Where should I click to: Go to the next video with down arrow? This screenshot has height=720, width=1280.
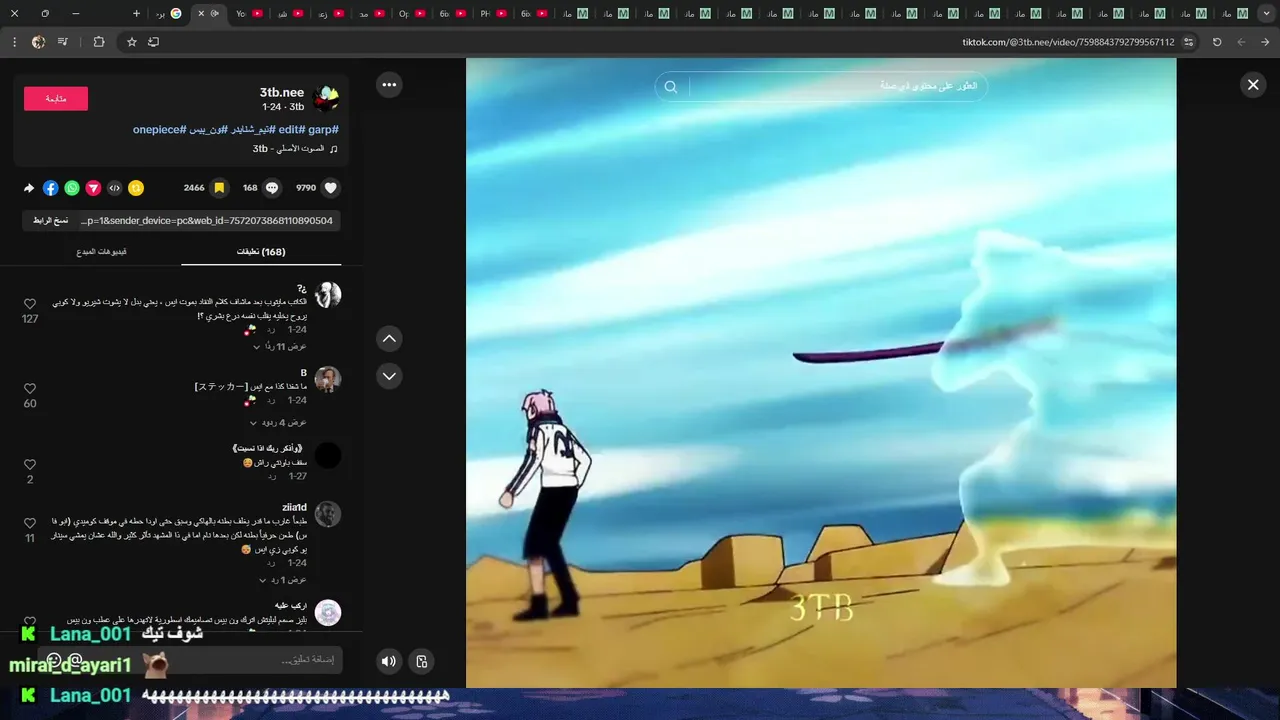389,376
